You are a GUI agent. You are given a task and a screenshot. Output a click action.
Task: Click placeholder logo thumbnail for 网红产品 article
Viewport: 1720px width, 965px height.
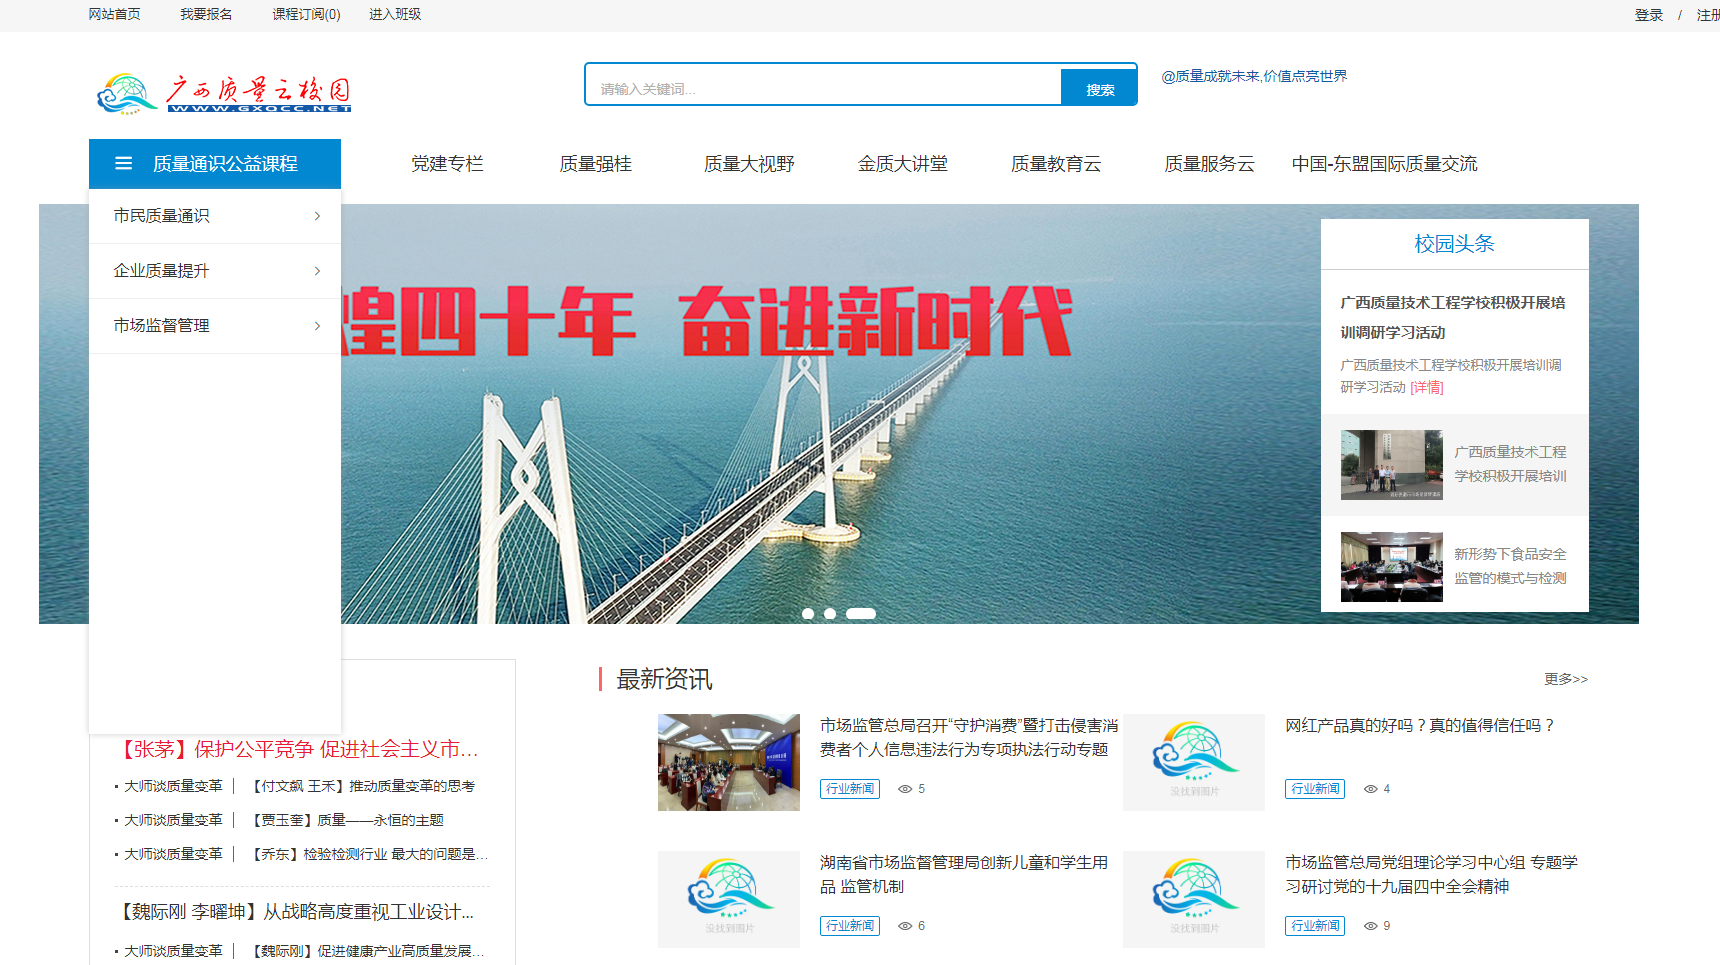click(x=1194, y=762)
